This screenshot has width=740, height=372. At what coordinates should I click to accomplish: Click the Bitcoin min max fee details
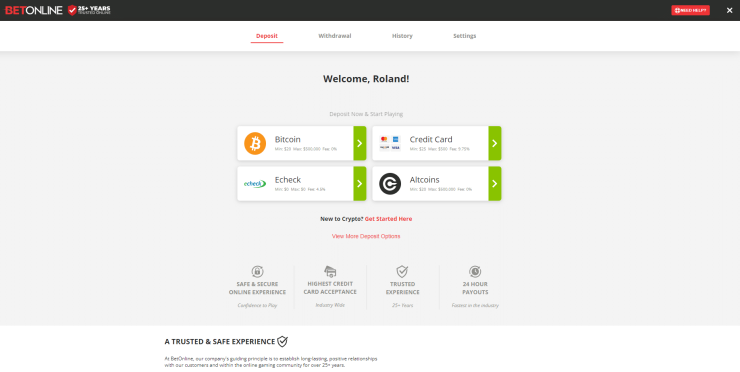click(306, 149)
